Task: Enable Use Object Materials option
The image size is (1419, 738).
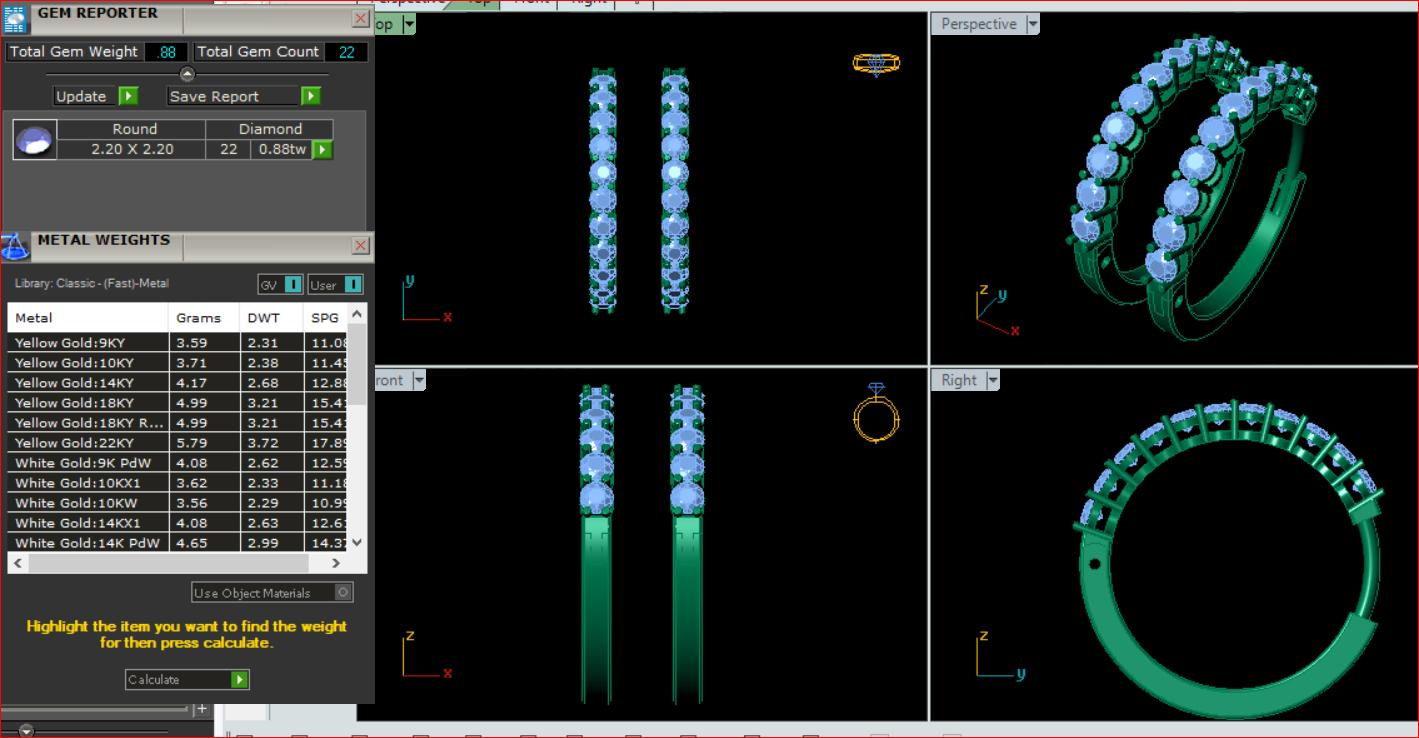Action: (x=343, y=593)
